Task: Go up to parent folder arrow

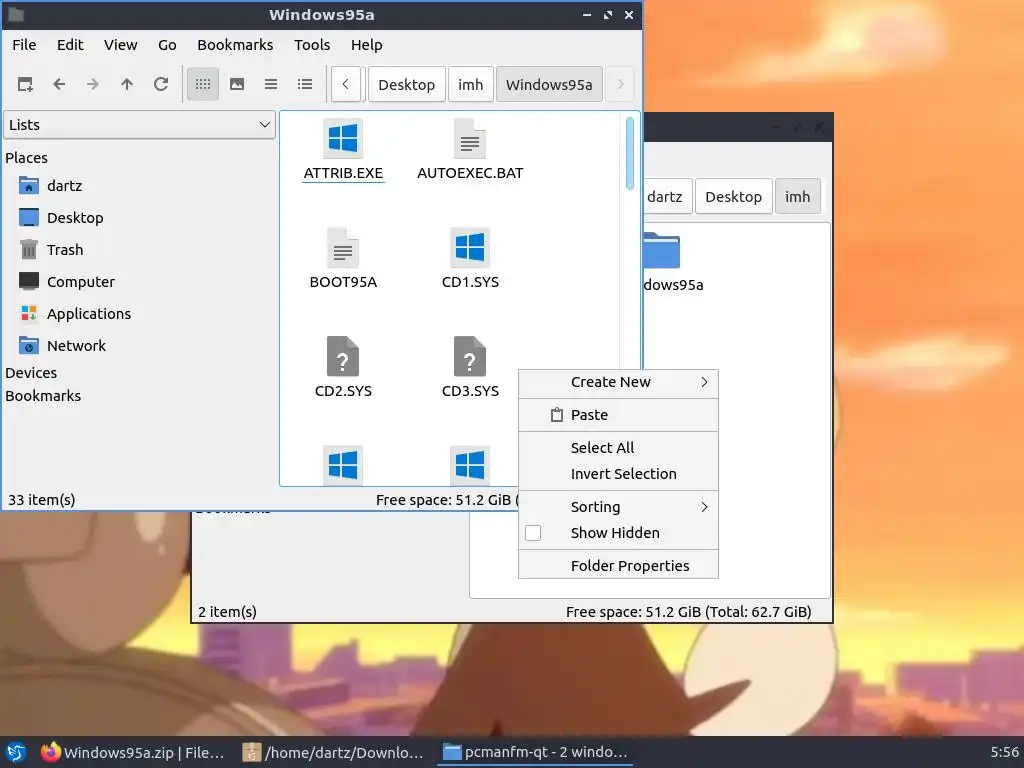Action: coord(127,84)
